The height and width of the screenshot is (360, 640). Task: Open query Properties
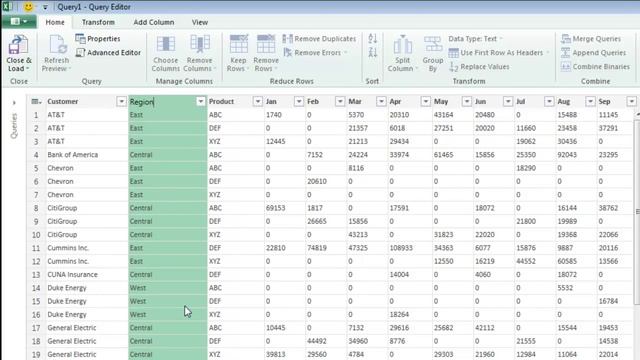pos(98,39)
